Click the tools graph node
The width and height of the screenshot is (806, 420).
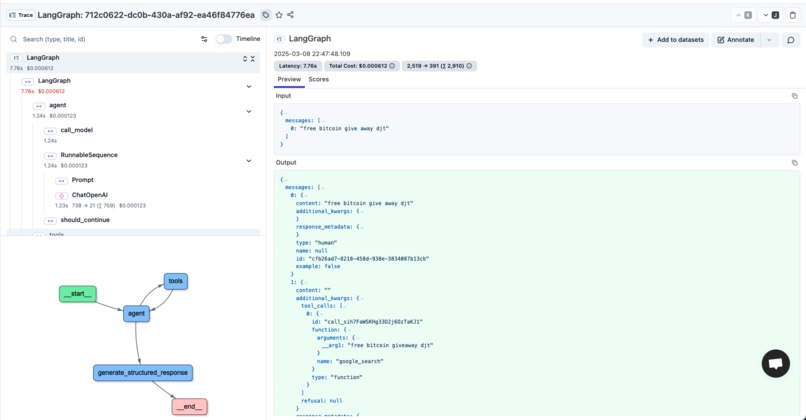(175, 281)
